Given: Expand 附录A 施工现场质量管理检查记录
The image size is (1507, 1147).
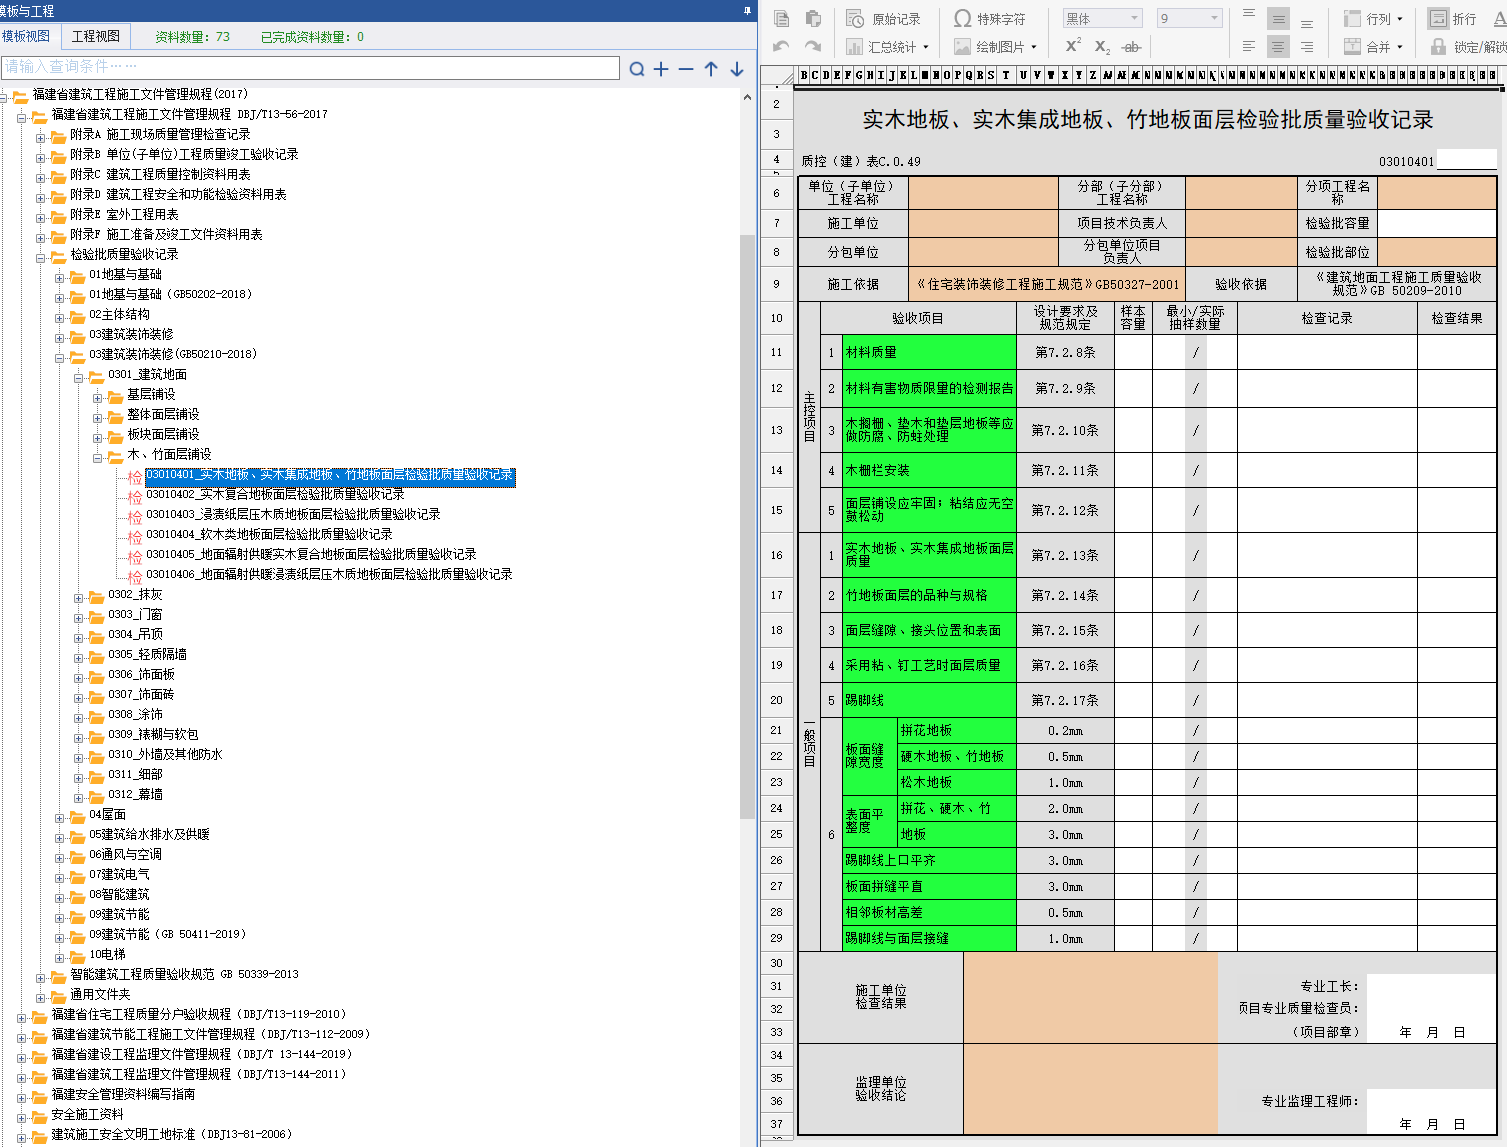Looking at the screenshot, I should click(41, 137).
